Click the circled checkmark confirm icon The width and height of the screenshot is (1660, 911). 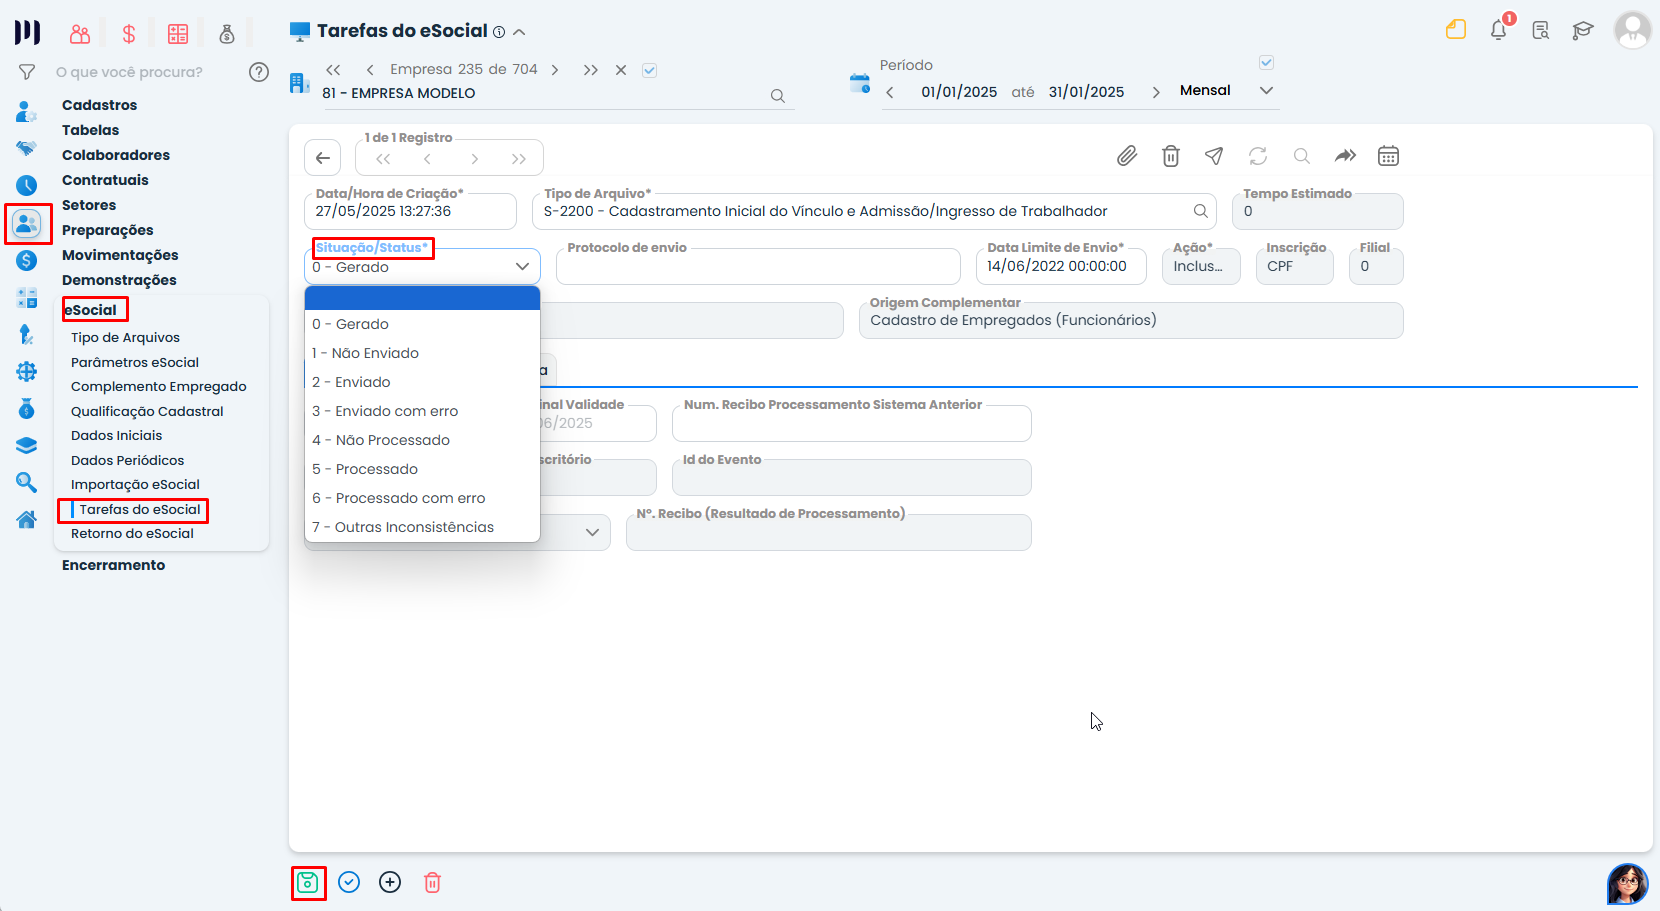[x=349, y=882]
